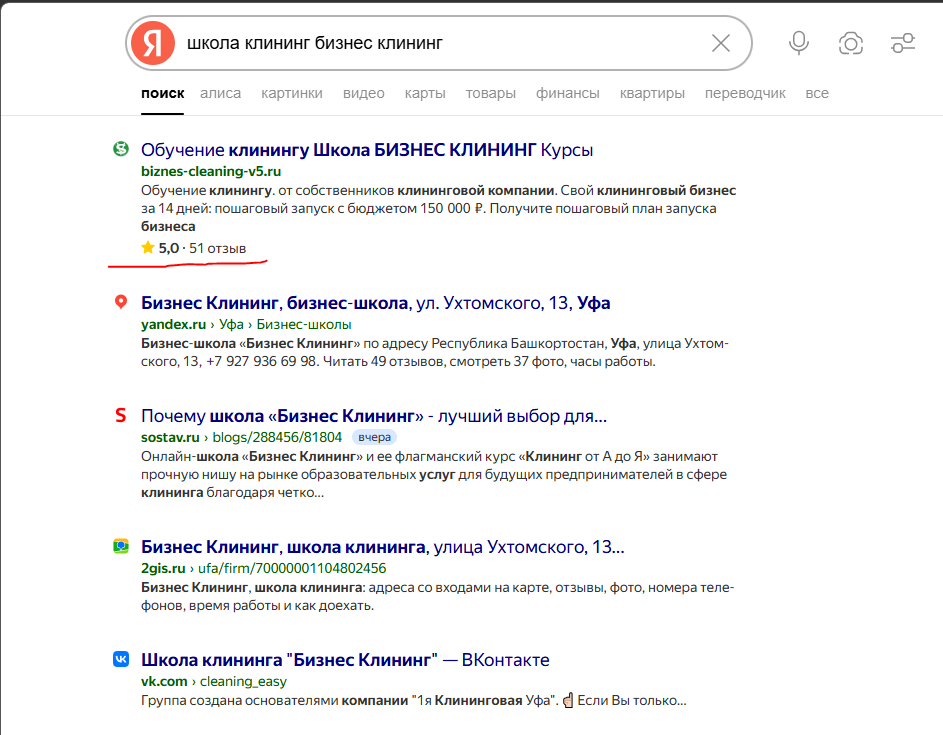Screen dimensions: 943x735
Task: Clear the search query with X icon
Action: (x=720, y=43)
